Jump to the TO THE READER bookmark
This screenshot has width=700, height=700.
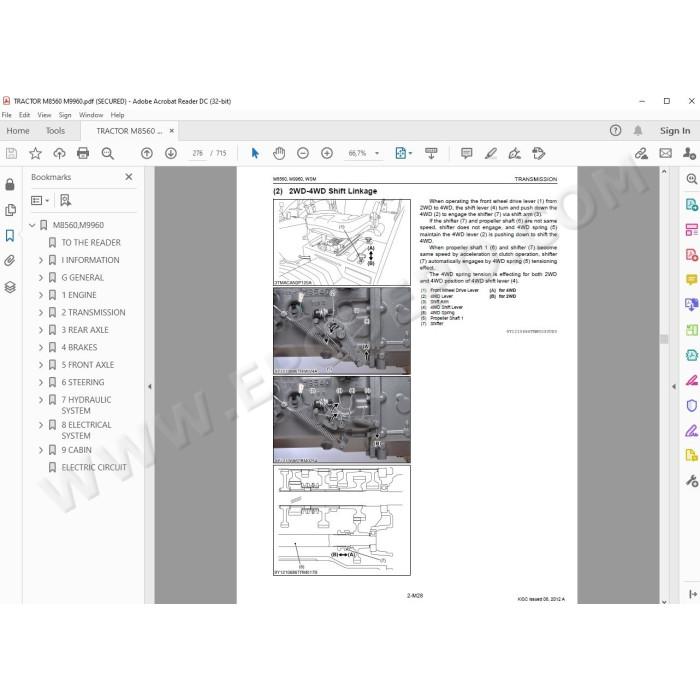pyautogui.click(x=91, y=243)
